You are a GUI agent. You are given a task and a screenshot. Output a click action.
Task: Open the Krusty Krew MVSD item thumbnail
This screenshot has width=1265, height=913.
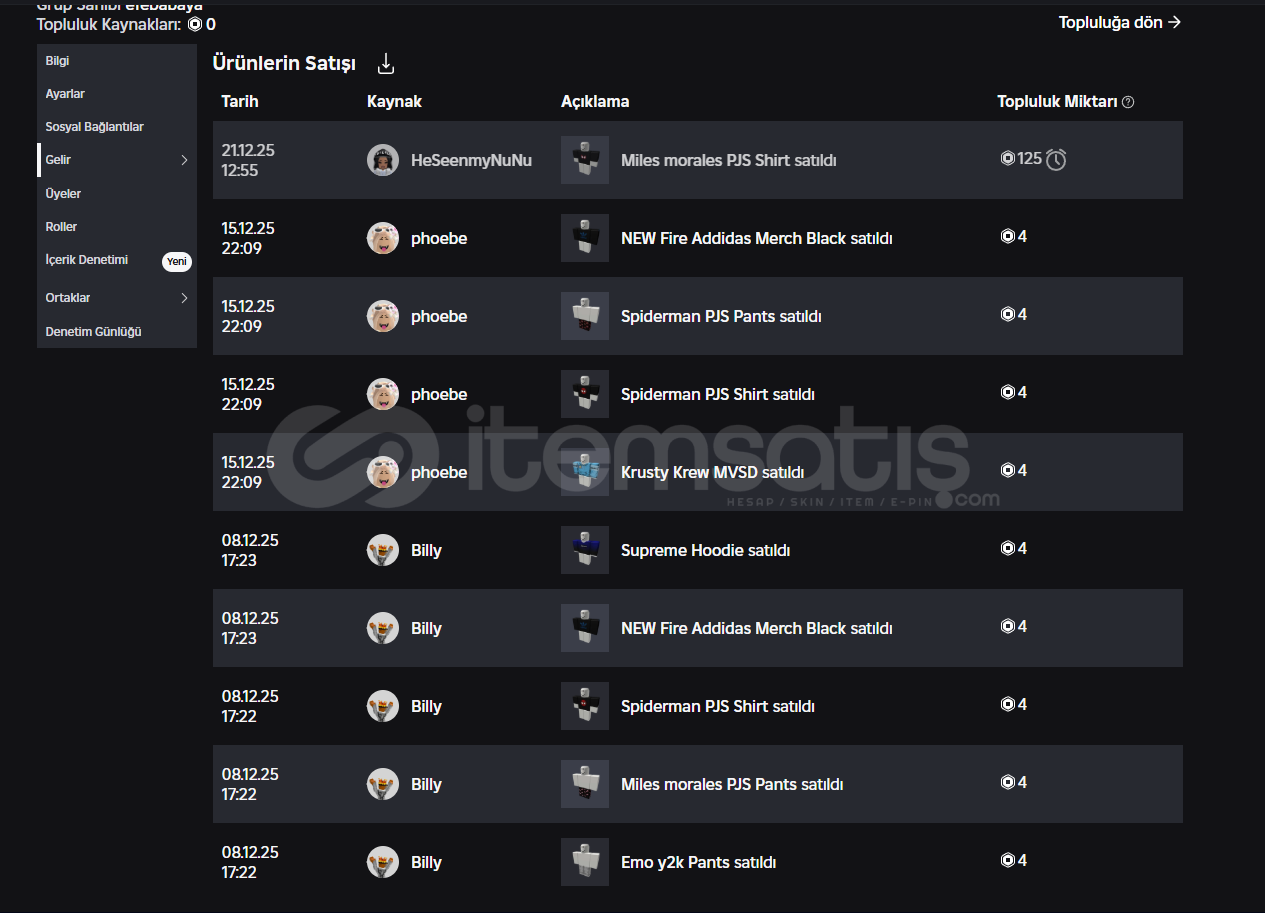[x=585, y=472]
